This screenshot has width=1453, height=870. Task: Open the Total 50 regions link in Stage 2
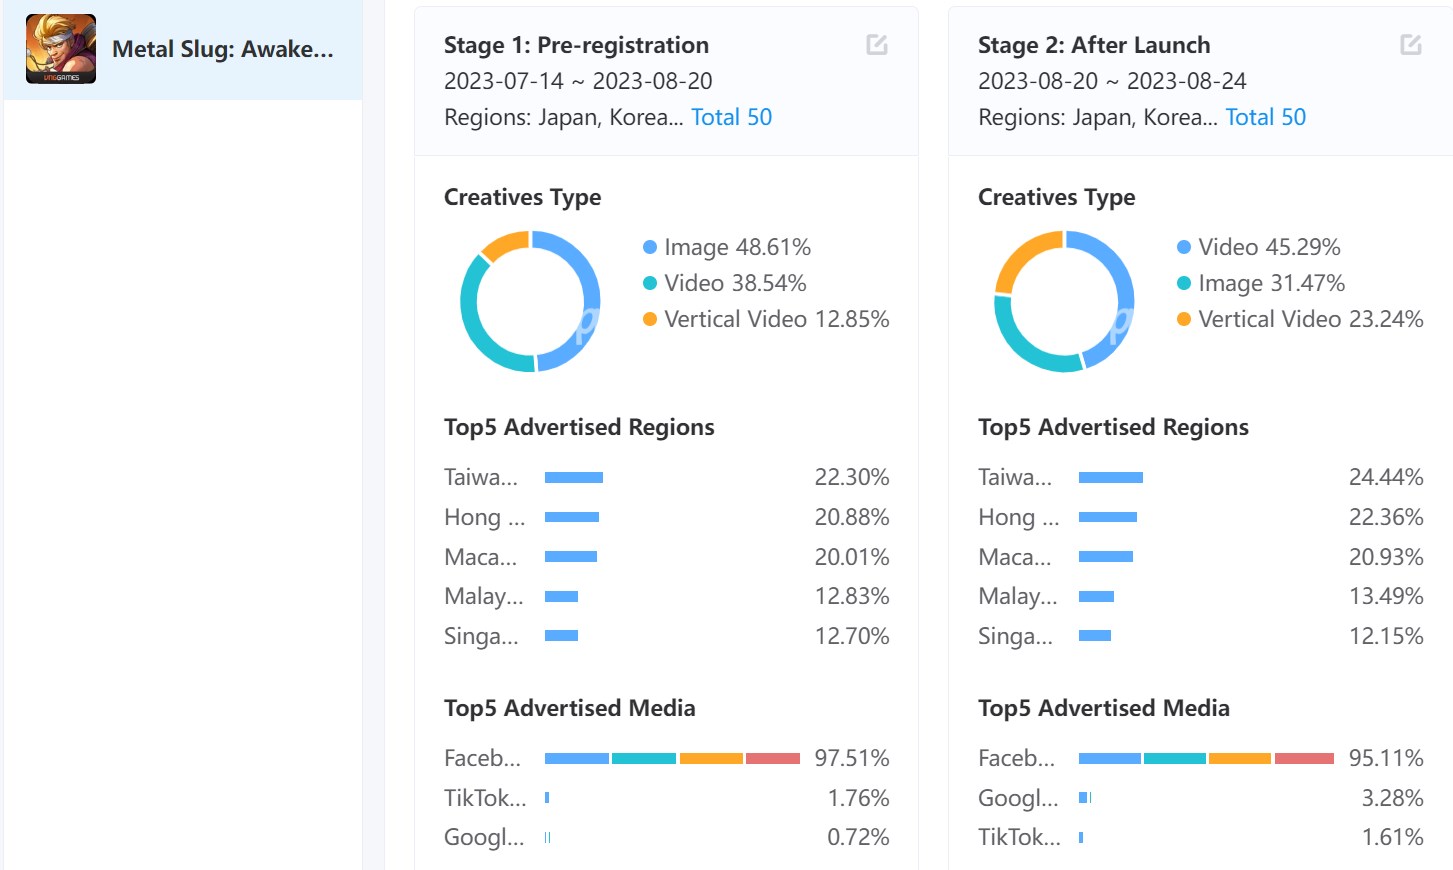click(x=1265, y=117)
